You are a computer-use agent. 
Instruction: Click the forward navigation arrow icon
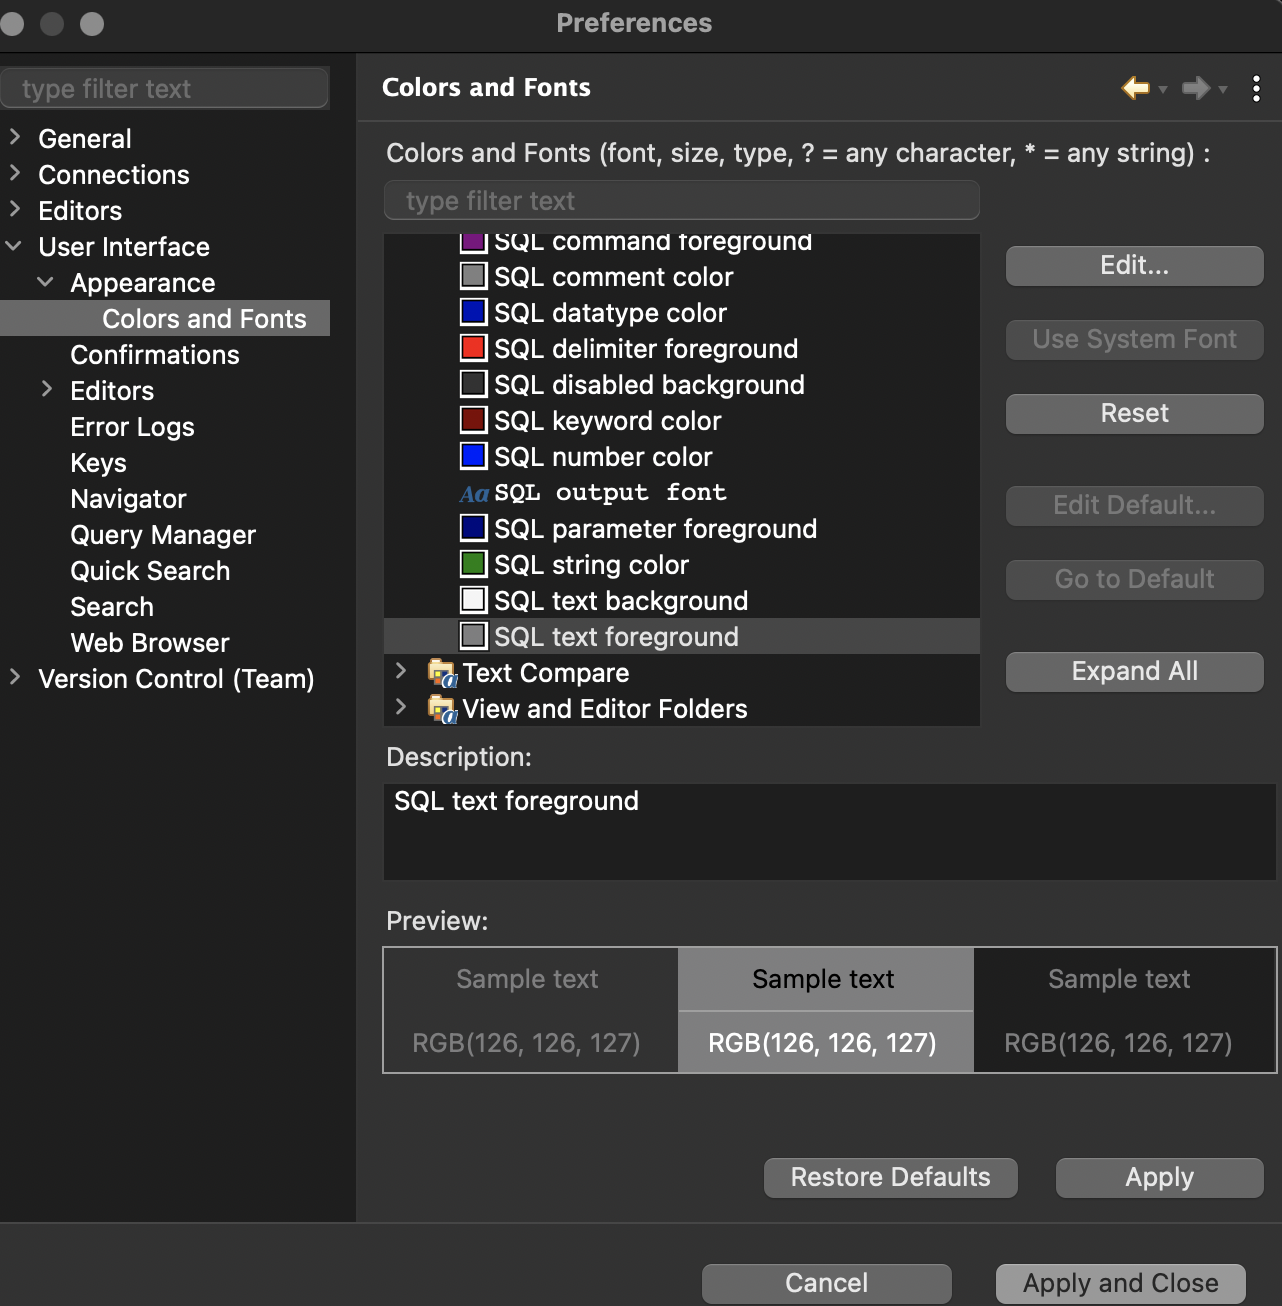pyautogui.click(x=1195, y=88)
